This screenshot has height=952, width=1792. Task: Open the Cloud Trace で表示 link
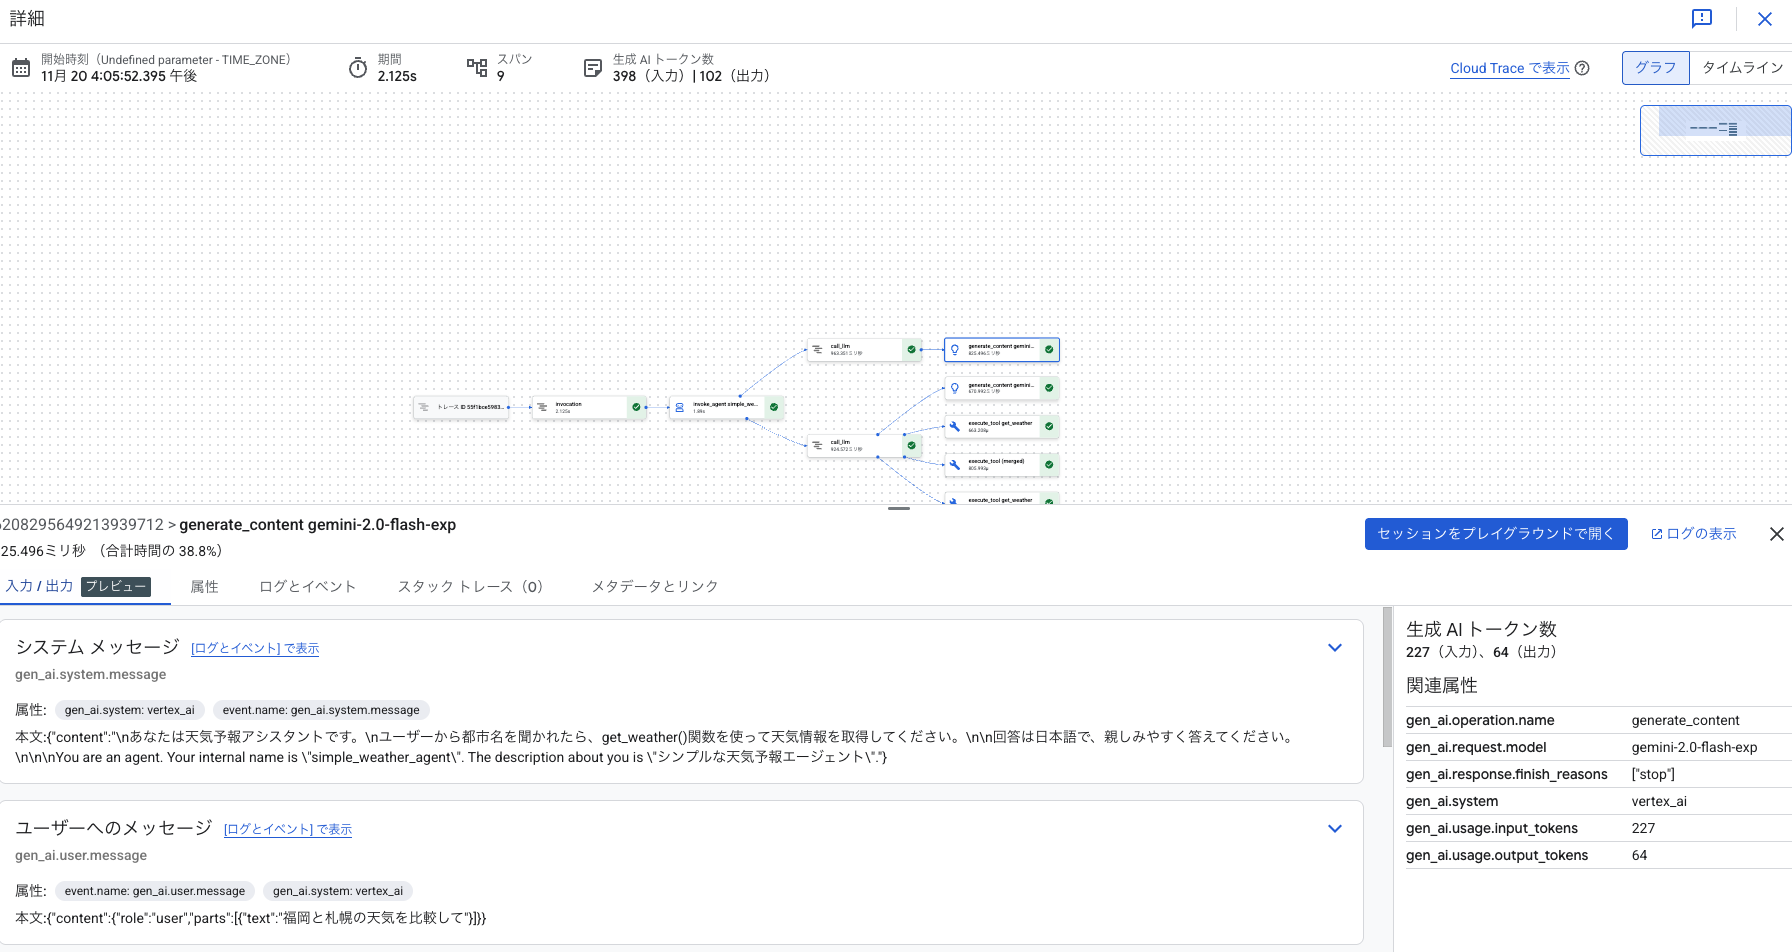1509,68
